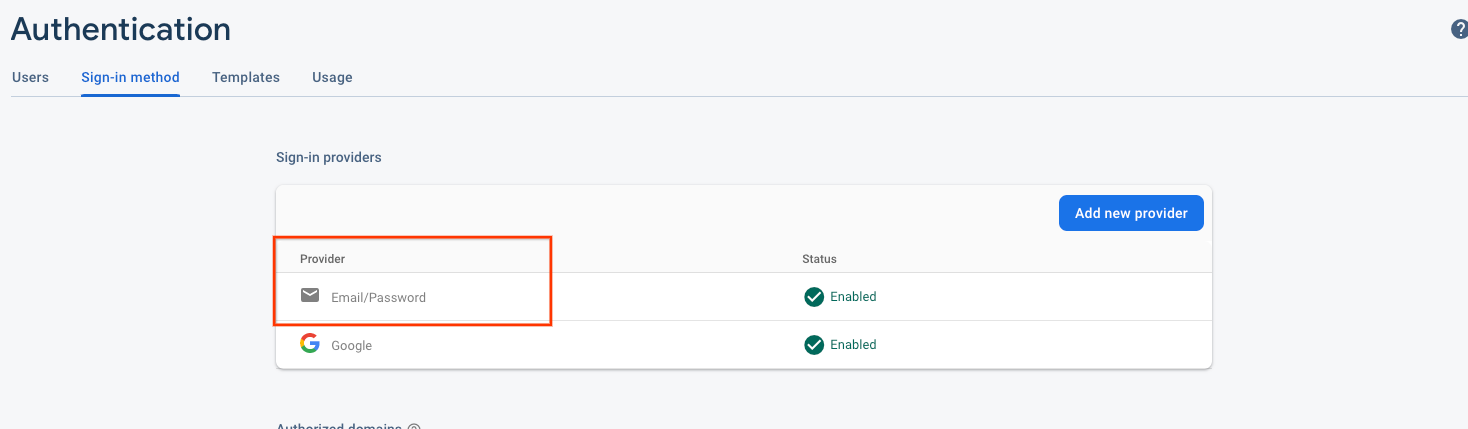
Task: Click the Status column header
Action: click(819, 259)
